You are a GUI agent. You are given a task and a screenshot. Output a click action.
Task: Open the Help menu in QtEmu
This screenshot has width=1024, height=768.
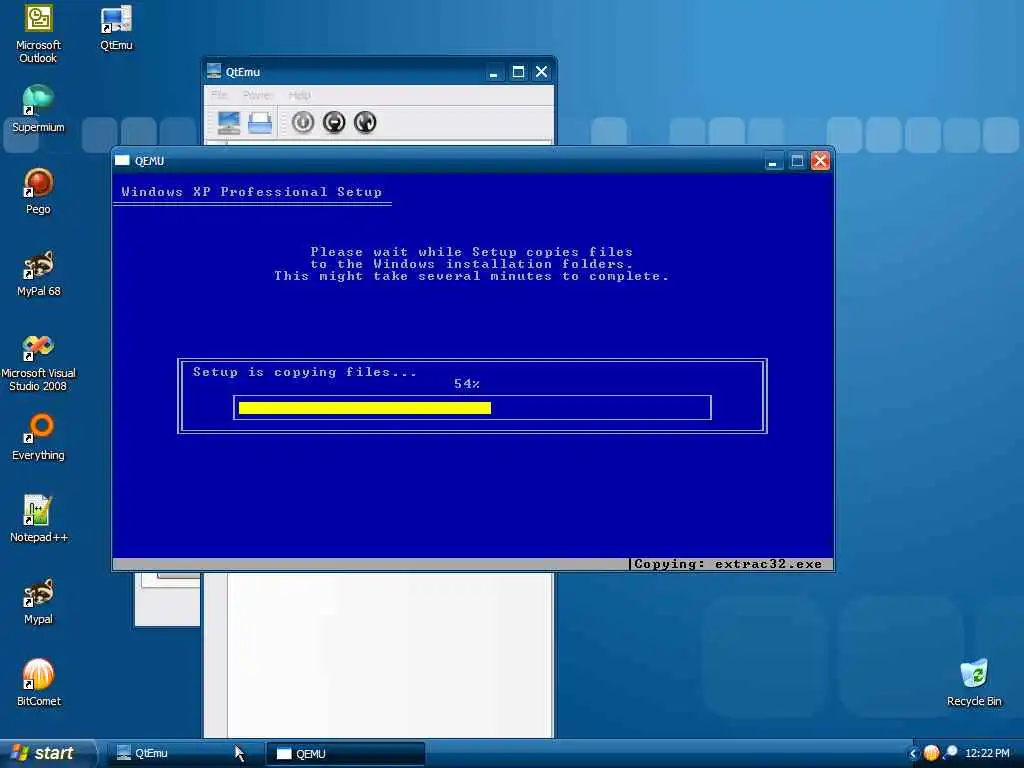coord(300,95)
